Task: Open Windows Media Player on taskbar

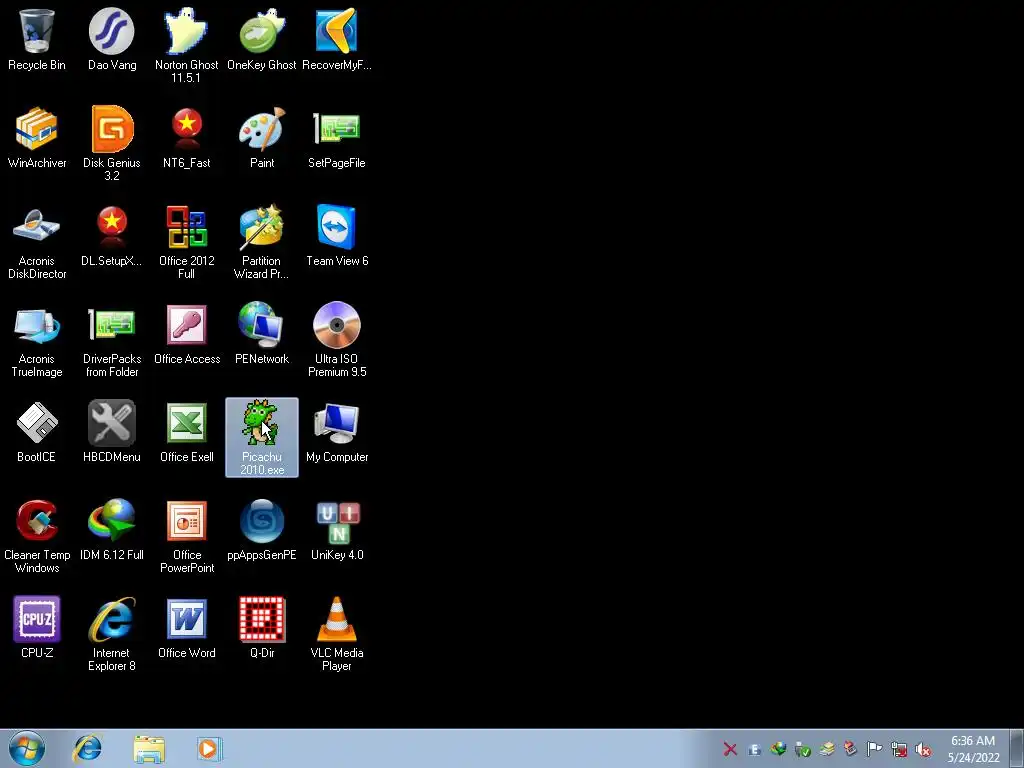Action: pyautogui.click(x=209, y=748)
